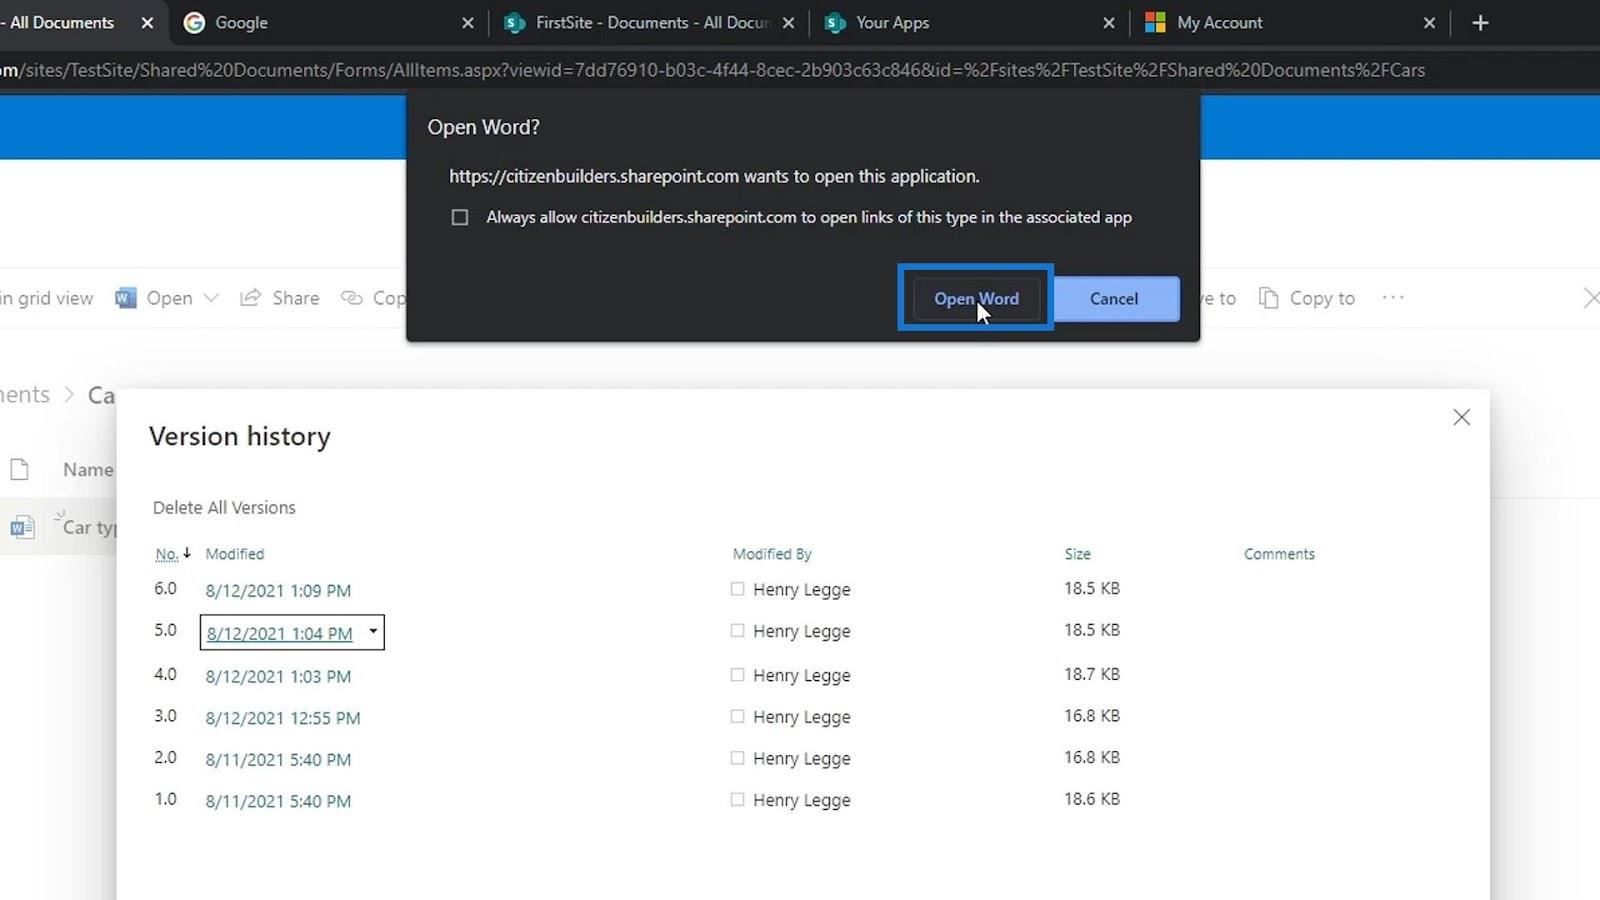Close the My Account tab
The image size is (1600, 900).
tap(1429, 22)
